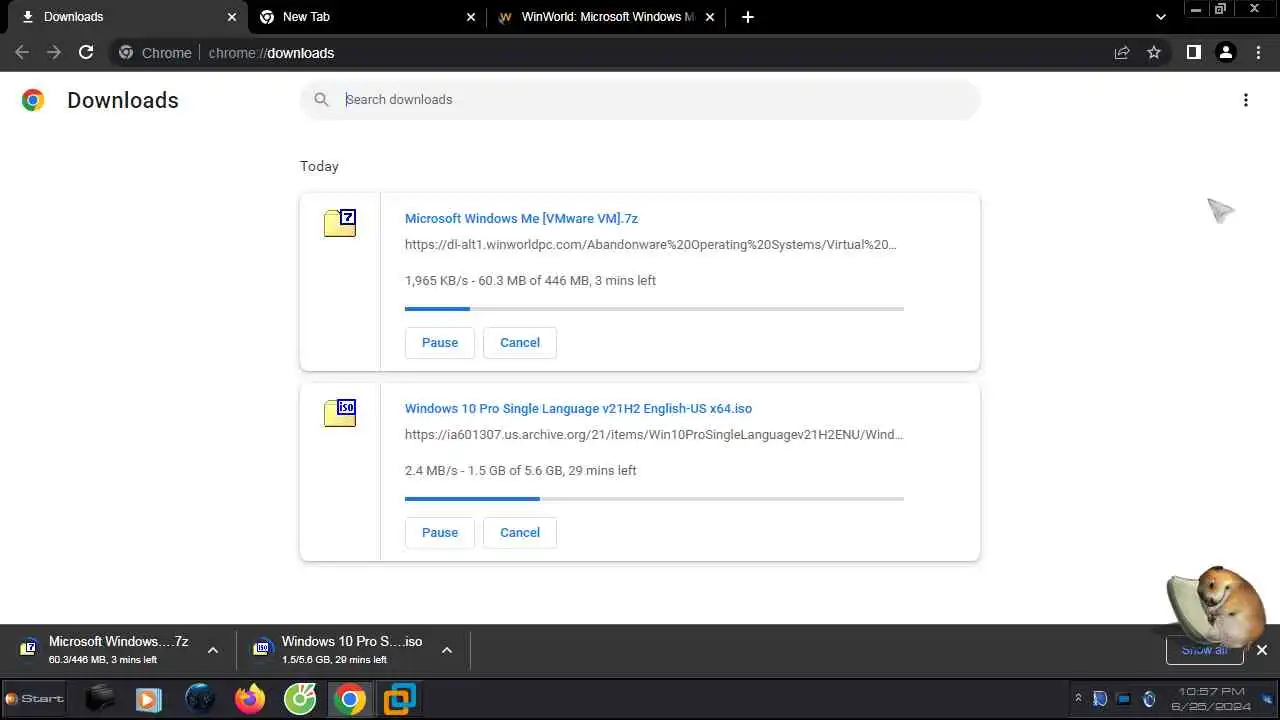Open the green circular app on taskbar
This screenshot has height=720, width=1280.
coord(300,698)
